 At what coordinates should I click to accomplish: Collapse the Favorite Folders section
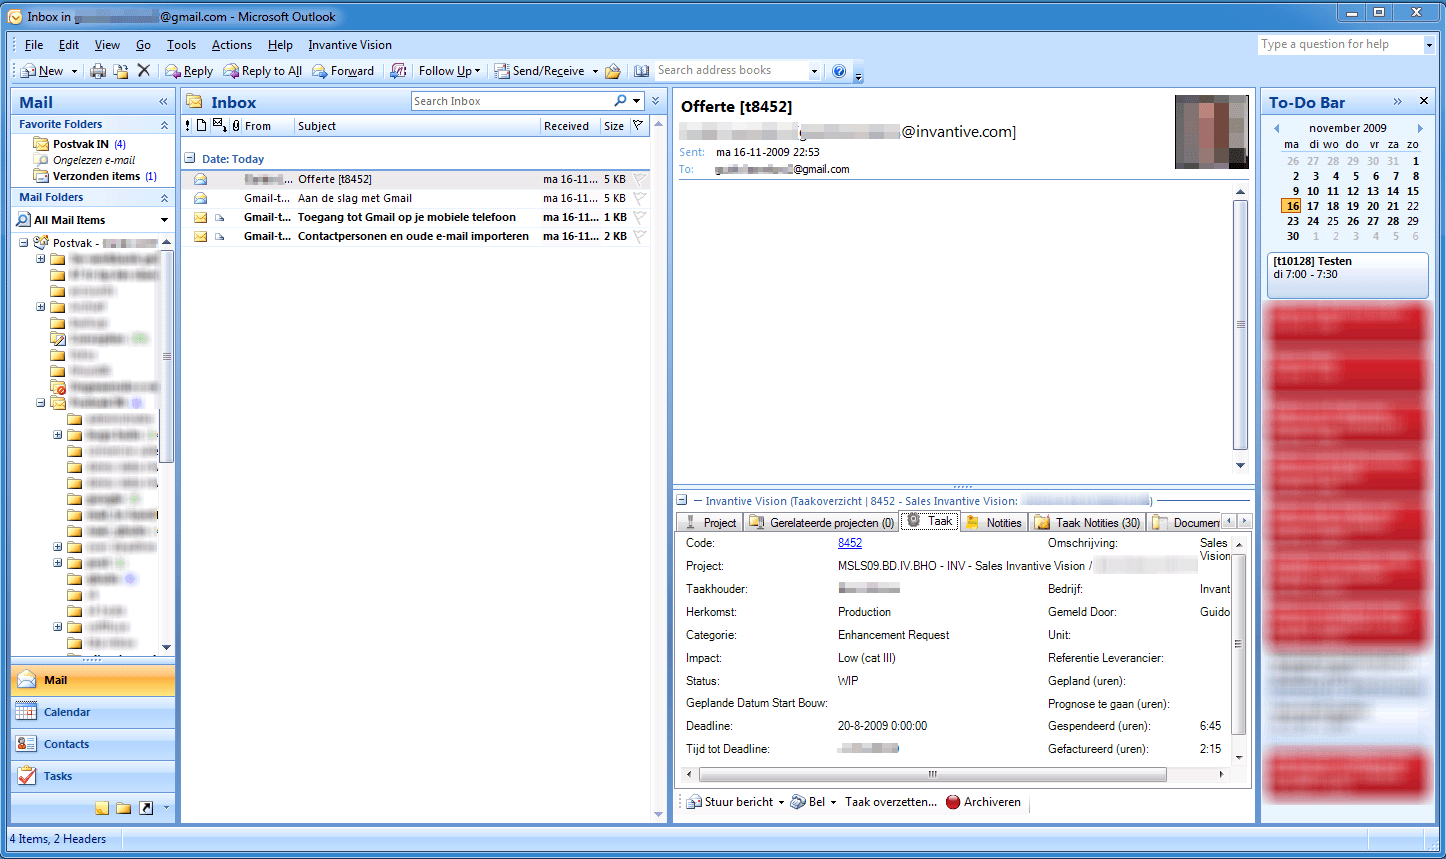(165, 125)
